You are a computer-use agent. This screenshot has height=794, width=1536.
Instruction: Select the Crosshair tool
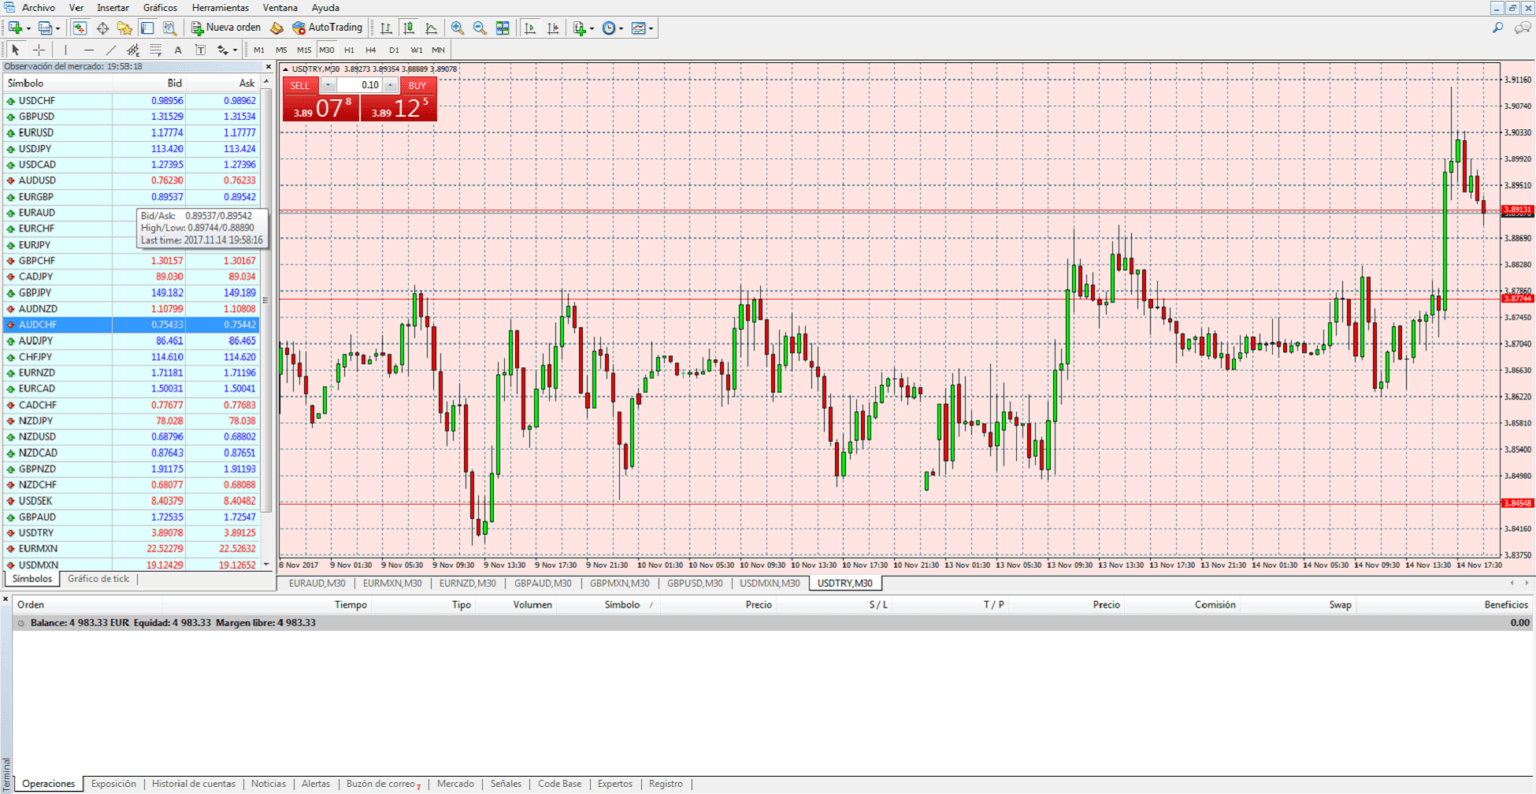(x=38, y=50)
